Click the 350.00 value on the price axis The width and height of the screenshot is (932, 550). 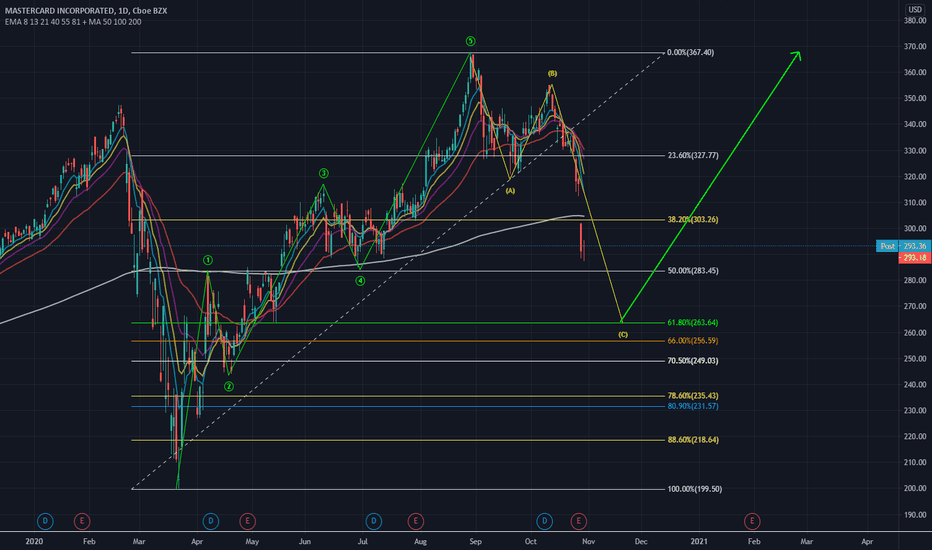(x=915, y=98)
